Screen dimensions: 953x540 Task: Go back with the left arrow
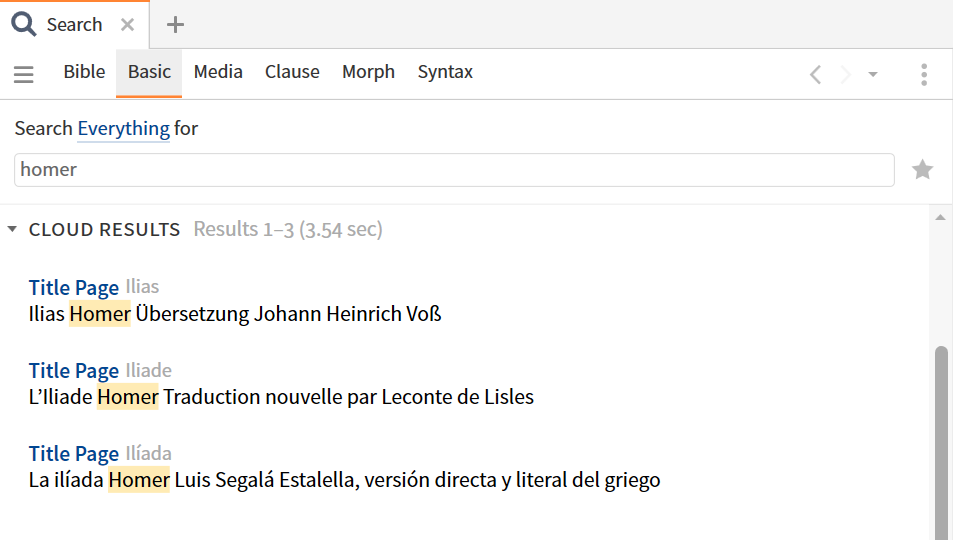pyautogui.click(x=816, y=75)
